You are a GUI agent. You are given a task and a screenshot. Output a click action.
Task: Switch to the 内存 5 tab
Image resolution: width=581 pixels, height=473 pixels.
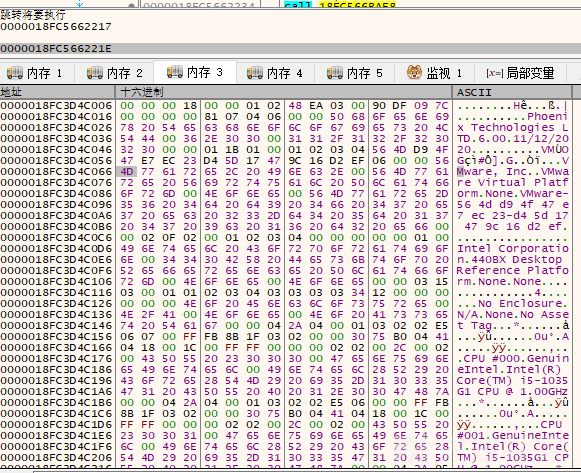click(354, 73)
